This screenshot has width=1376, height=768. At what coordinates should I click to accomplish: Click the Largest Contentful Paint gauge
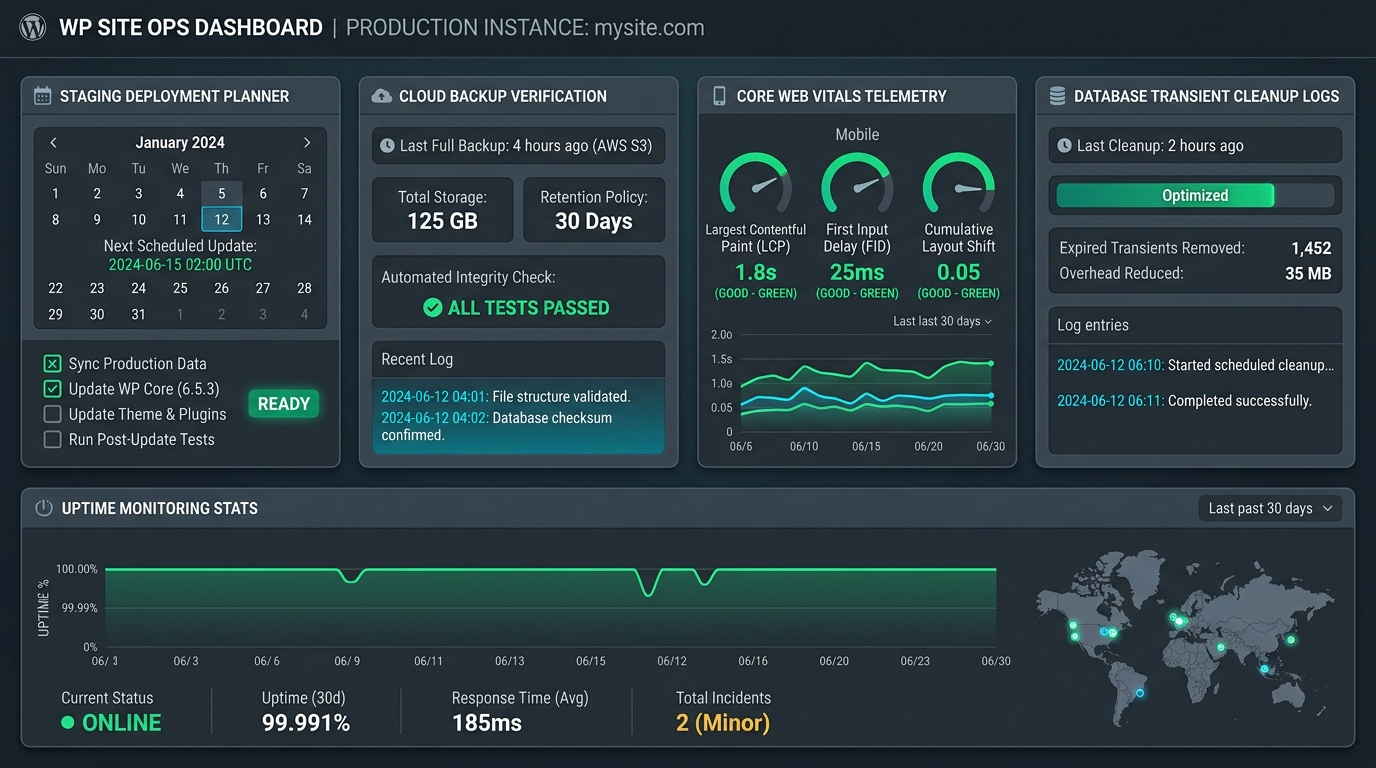pyautogui.click(x=756, y=183)
